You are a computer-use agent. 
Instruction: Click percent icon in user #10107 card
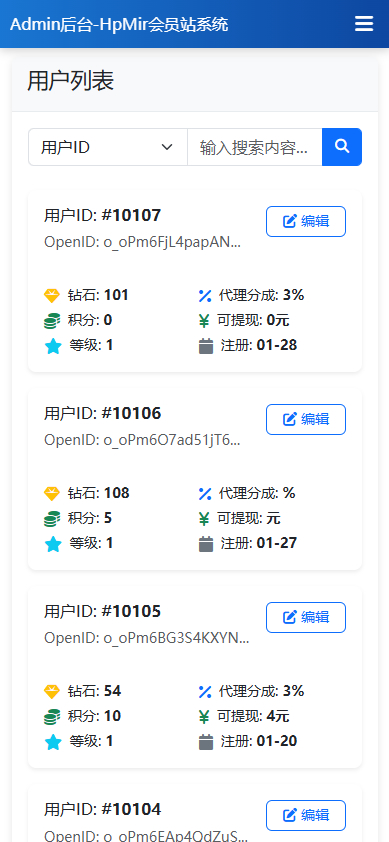[x=205, y=295]
